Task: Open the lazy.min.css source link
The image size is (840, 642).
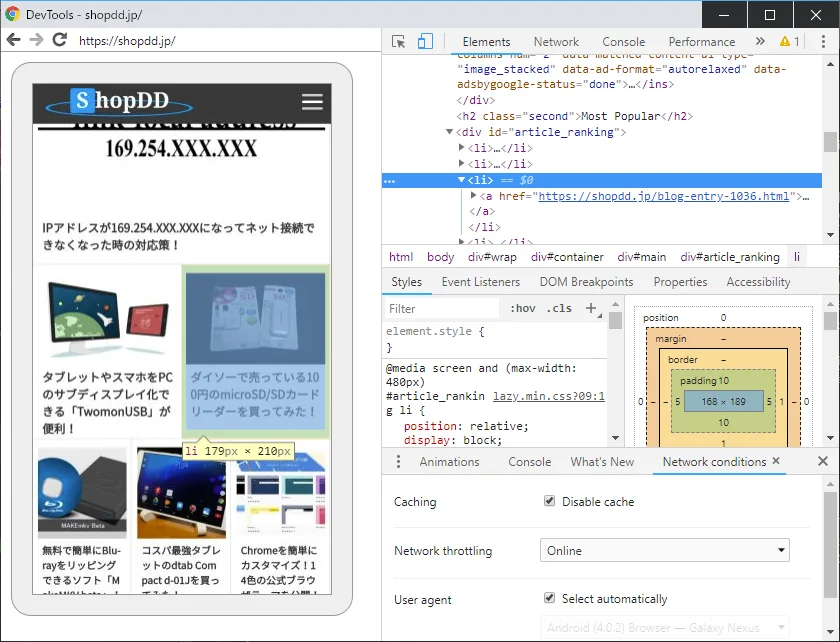Action: coord(547,396)
